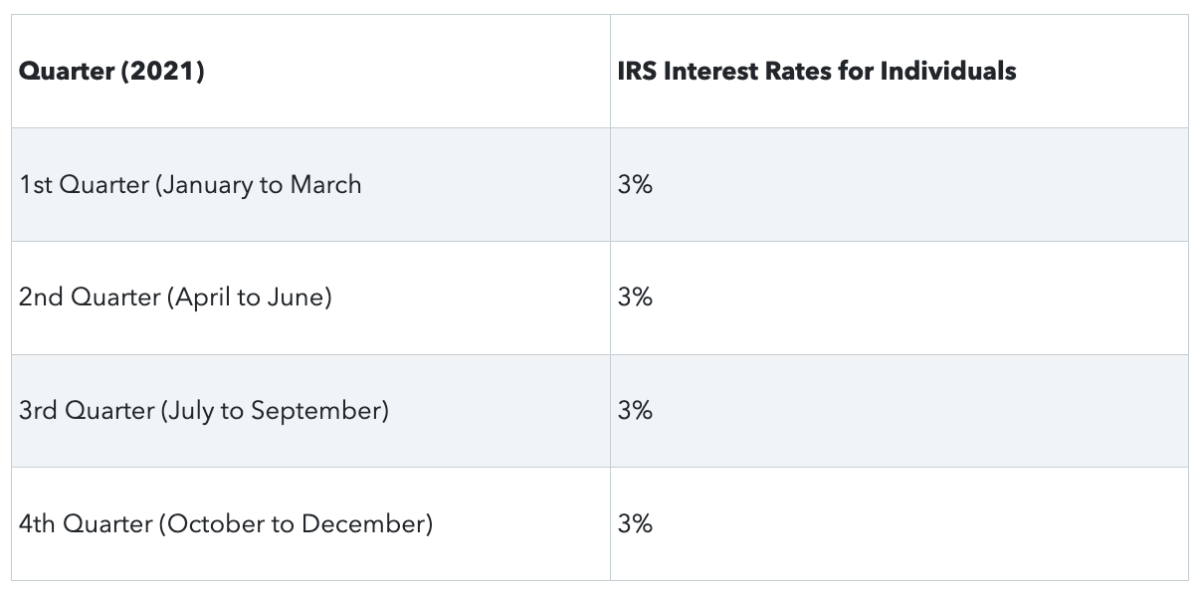Select the "4th Quarter (October to December)" cell
1200x593 pixels.
[x=226, y=524]
